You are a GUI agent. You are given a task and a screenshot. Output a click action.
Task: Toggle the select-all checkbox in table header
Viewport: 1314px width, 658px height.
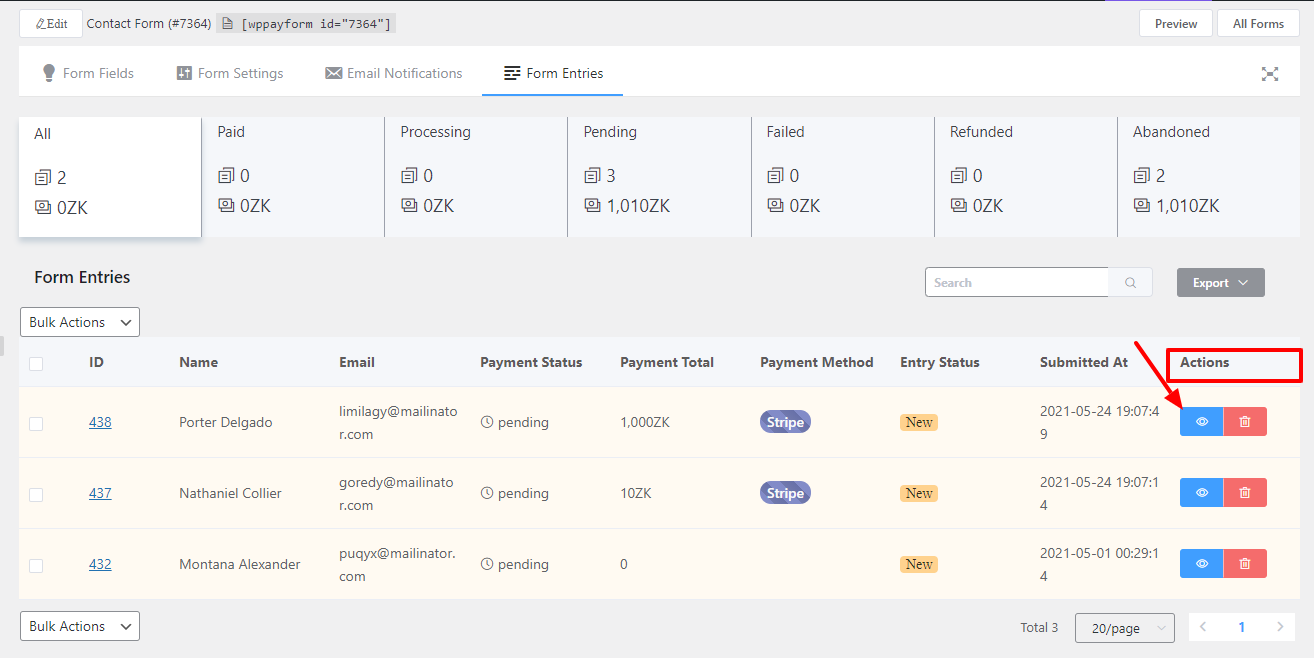click(x=36, y=363)
